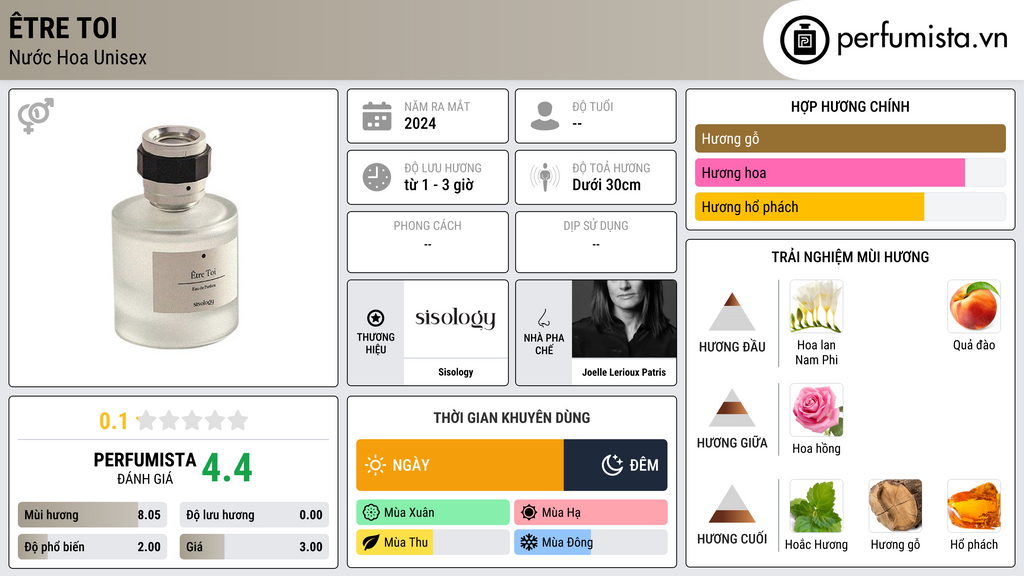This screenshot has height=576, width=1024.
Task: Click the Trải nghiệm mùi hương heading
Action: 850,257
